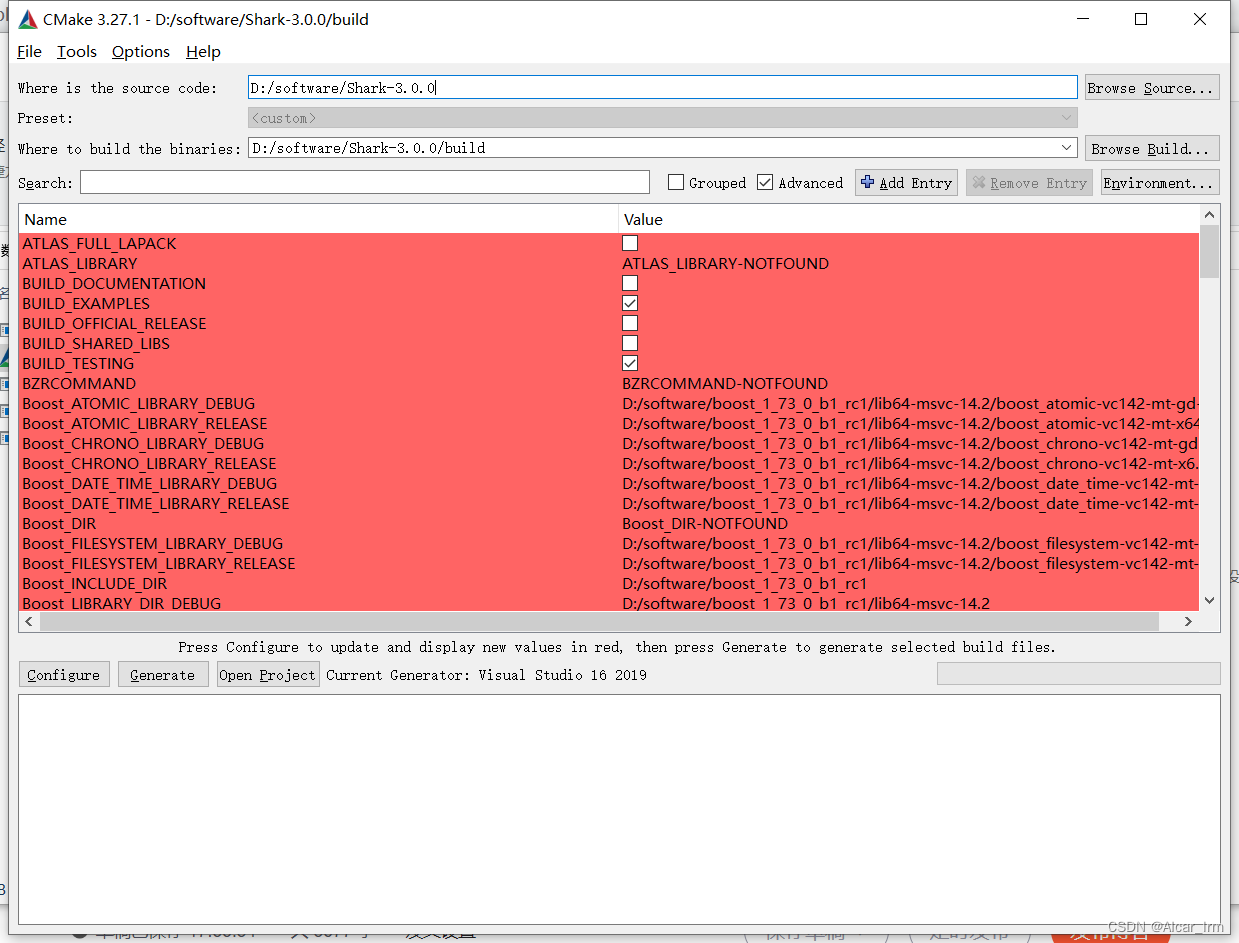Click the source code path field
Image resolution: width=1239 pixels, height=943 pixels.
[663, 88]
